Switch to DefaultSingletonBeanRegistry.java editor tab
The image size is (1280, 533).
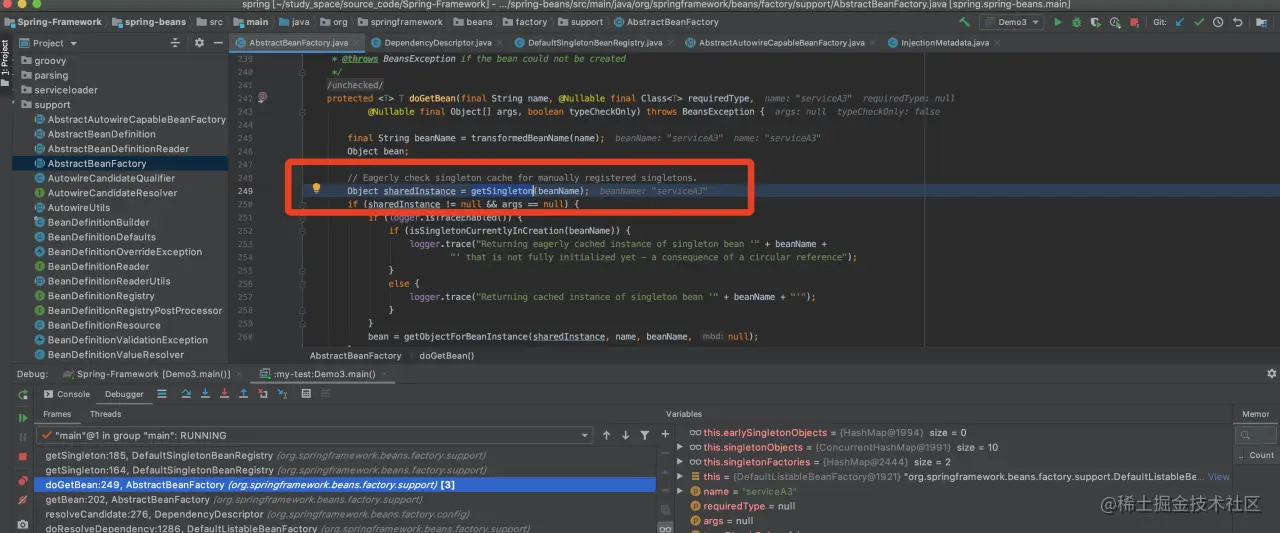pos(594,43)
